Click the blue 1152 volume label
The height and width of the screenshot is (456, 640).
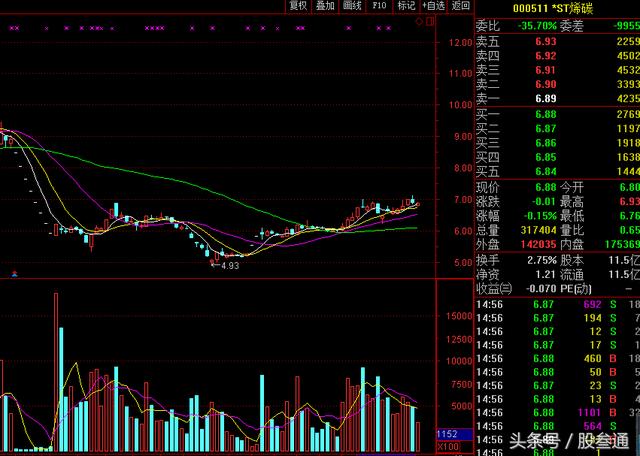pos(449,433)
